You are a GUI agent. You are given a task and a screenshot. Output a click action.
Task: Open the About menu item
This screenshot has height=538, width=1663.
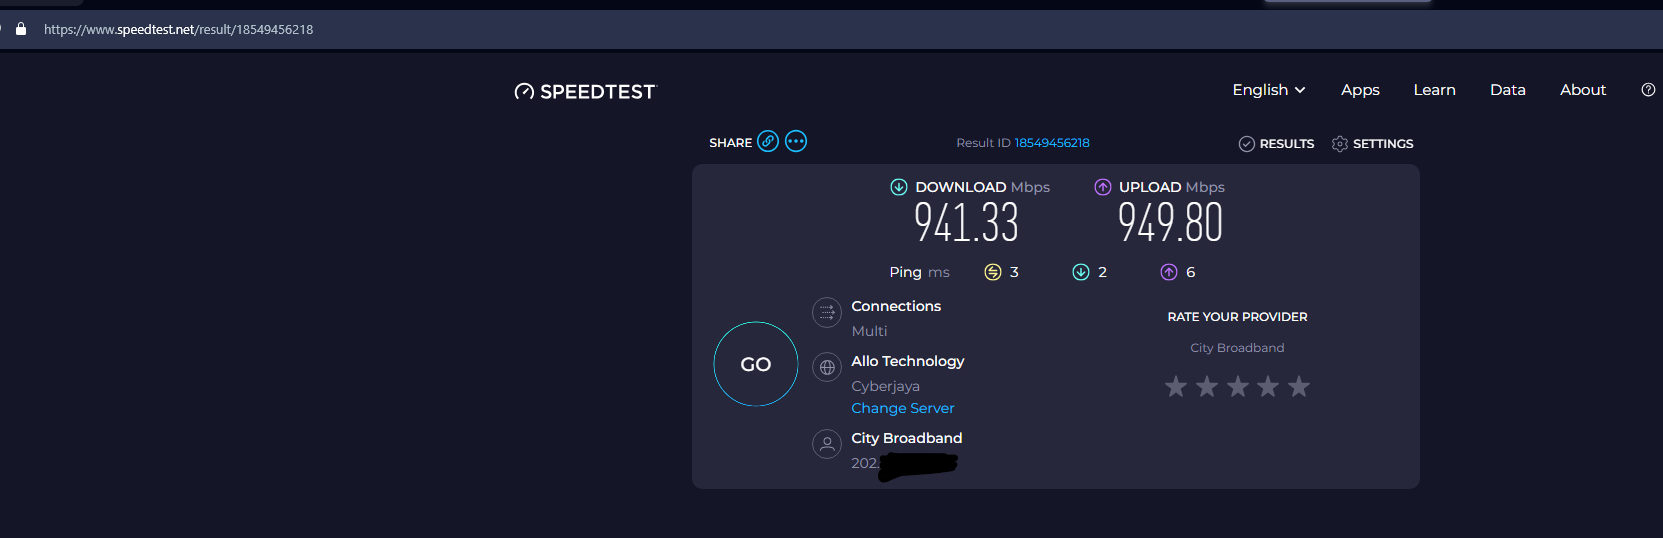tap(1583, 90)
